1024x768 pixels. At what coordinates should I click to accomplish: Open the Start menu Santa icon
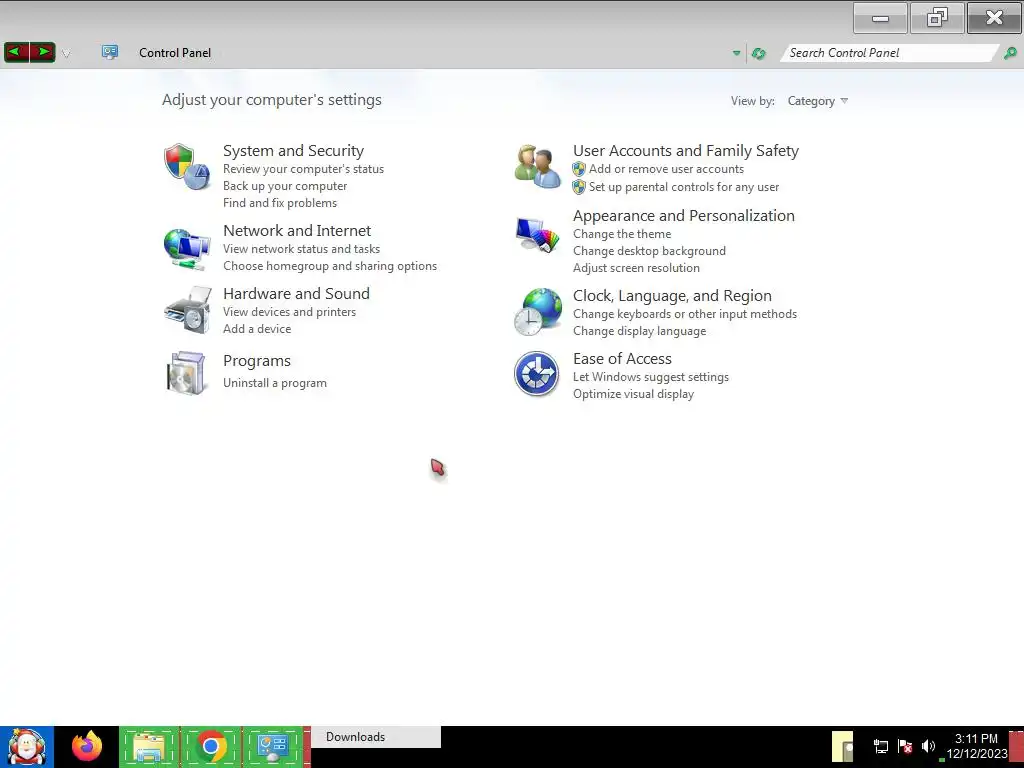click(27, 747)
